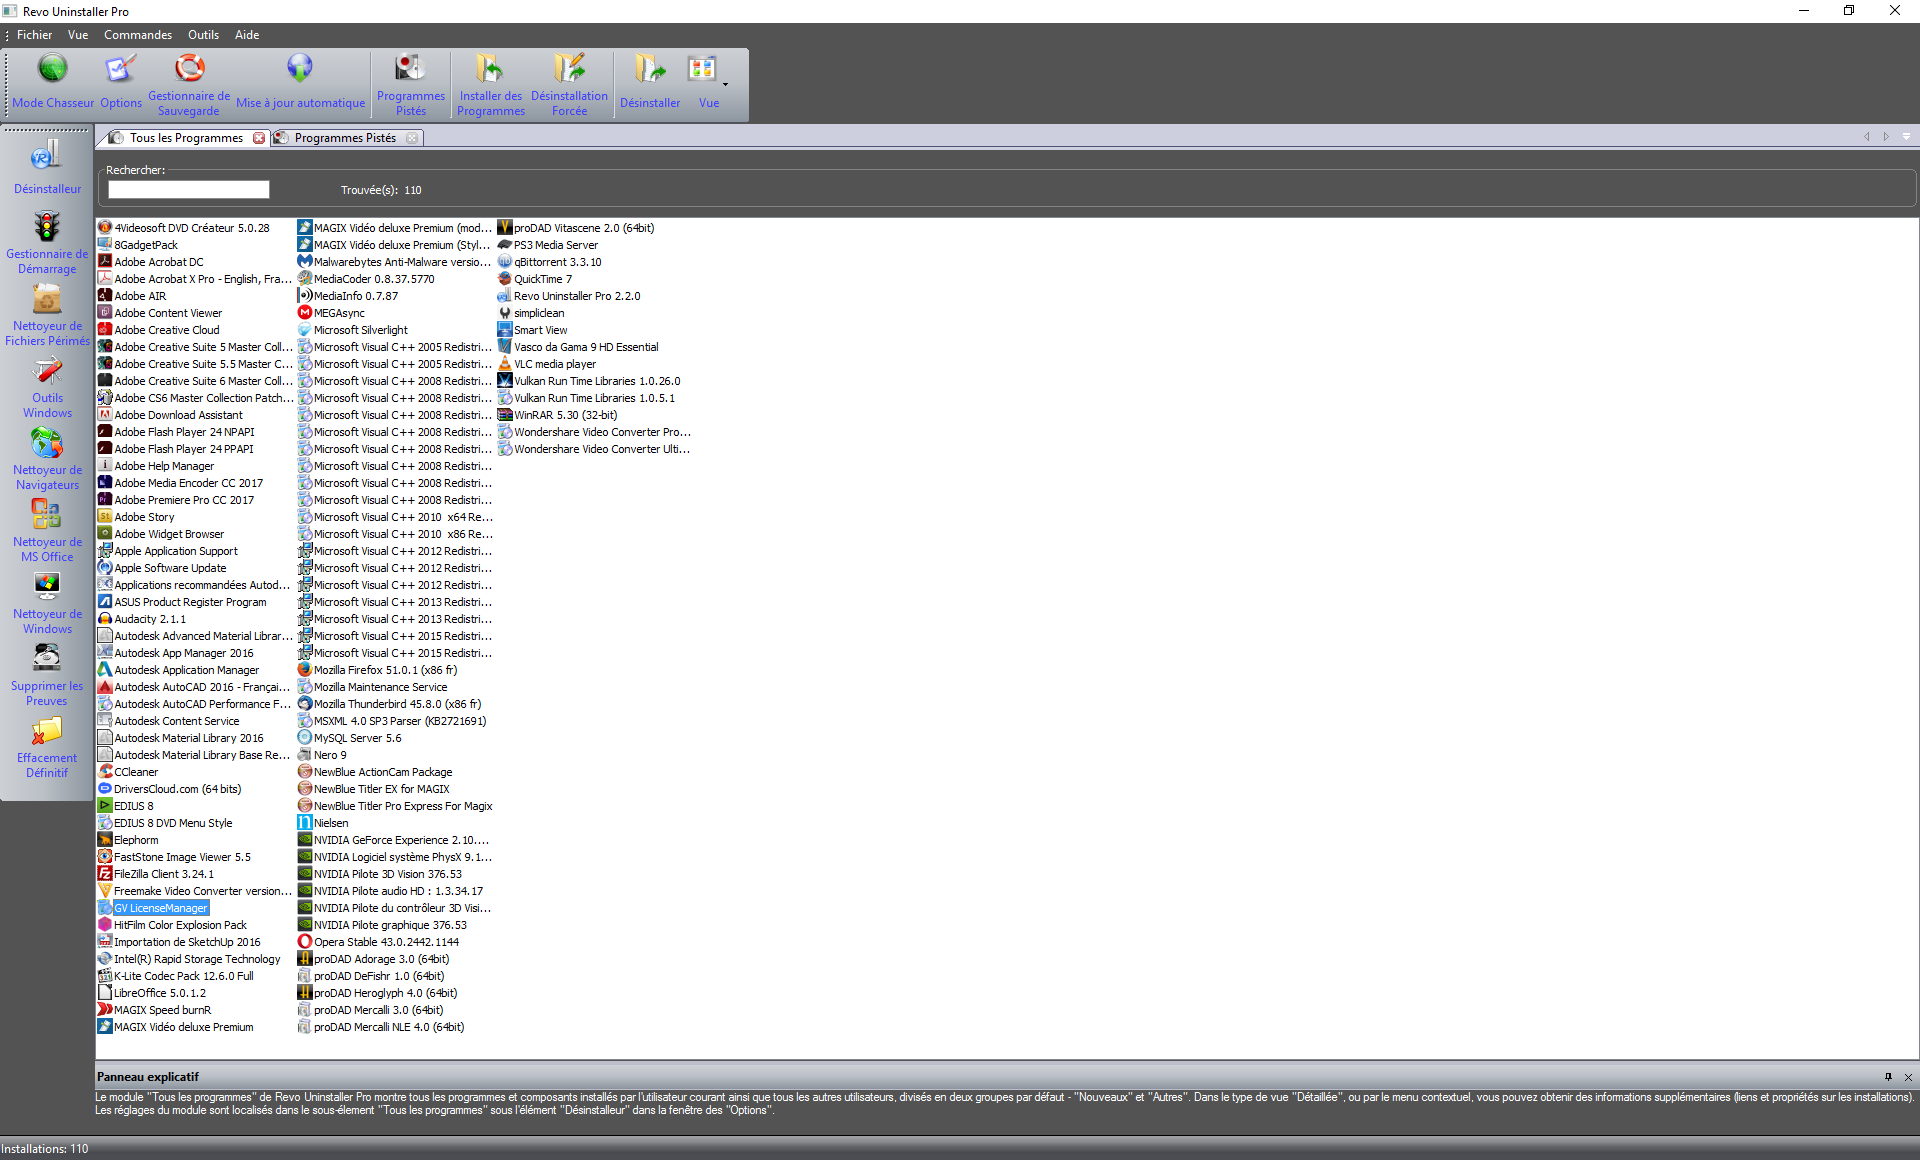Select LibreOffice 5.0.1.2 entry
Viewport: 1920px width, 1160px height.
click(152, 993)
